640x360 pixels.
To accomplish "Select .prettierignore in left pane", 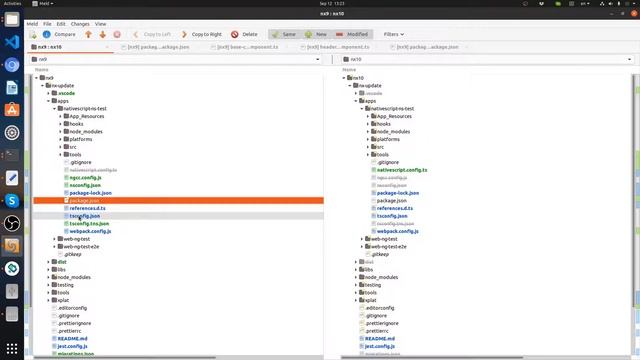I will 74,323.
